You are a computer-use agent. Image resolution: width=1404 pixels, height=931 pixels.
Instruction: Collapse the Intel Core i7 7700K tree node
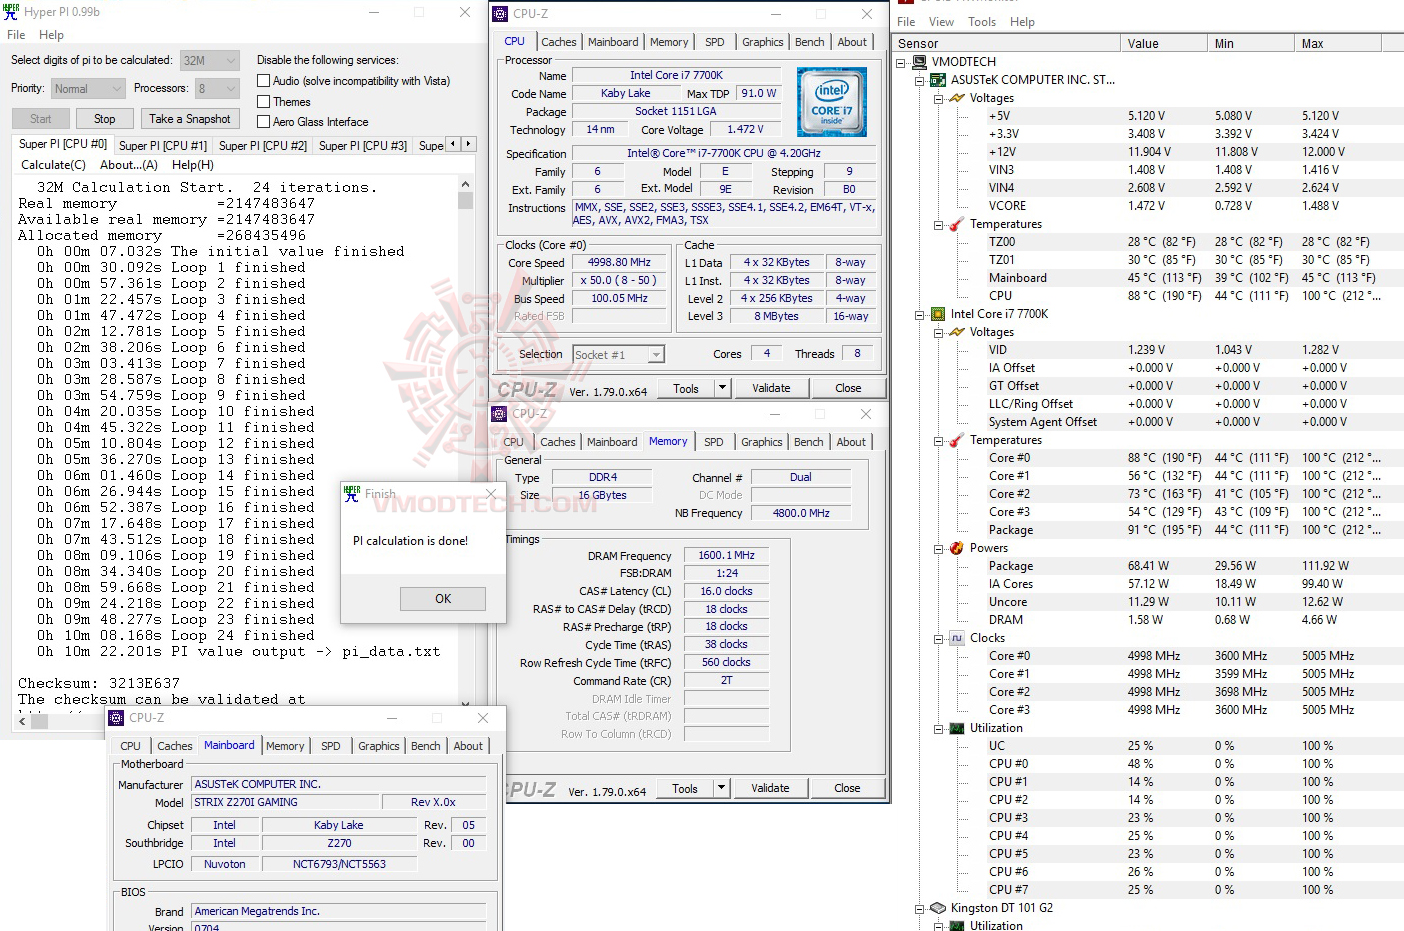(920, 314)
